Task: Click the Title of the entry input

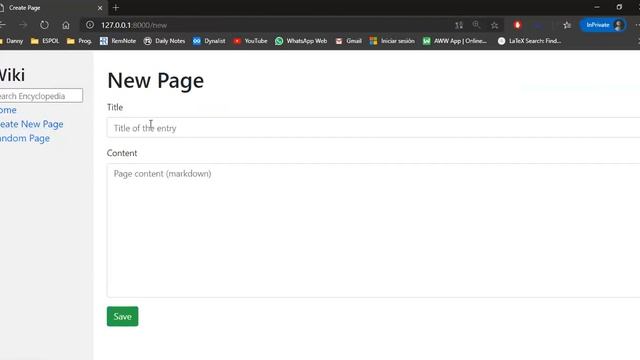Action: 373,128
